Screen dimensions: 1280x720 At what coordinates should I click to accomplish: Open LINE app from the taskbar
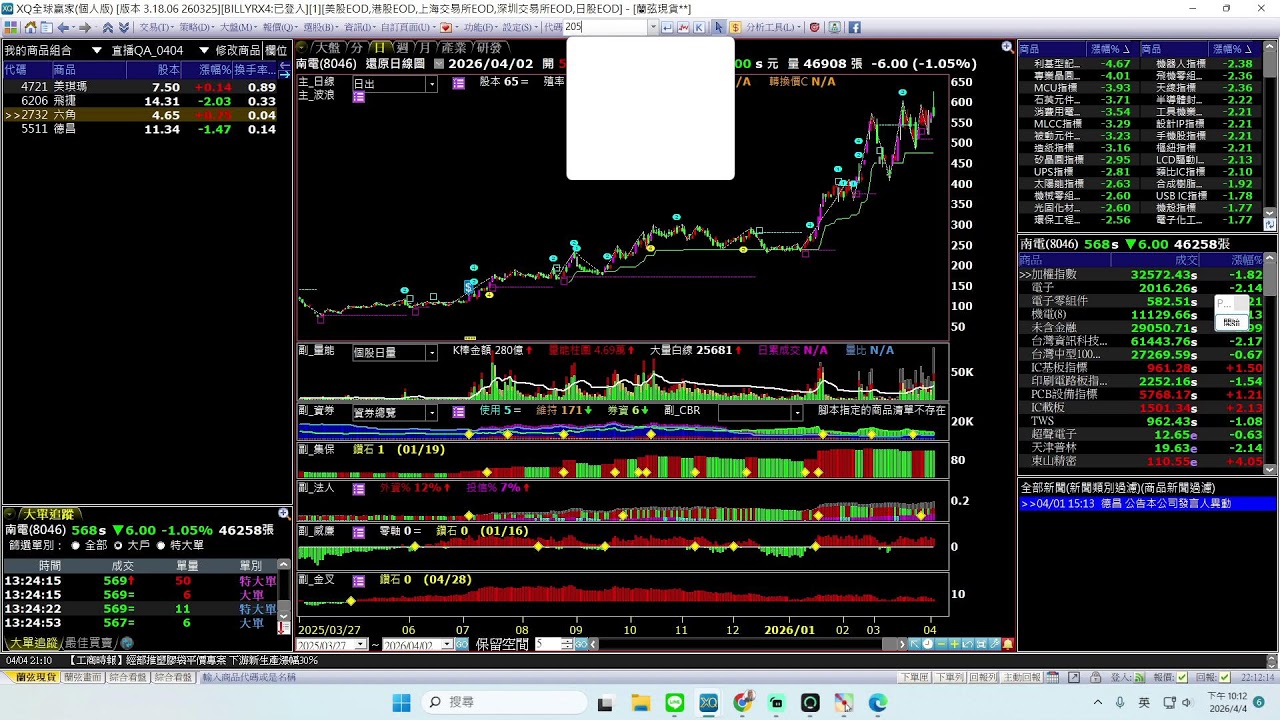pyautogui.click(x=674, y=703)
